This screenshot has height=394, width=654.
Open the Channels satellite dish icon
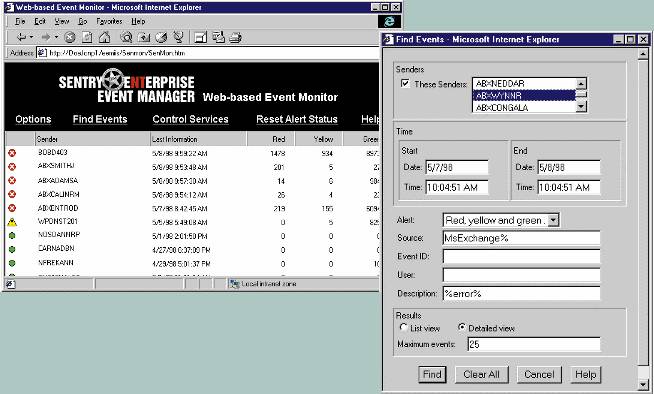179,38
